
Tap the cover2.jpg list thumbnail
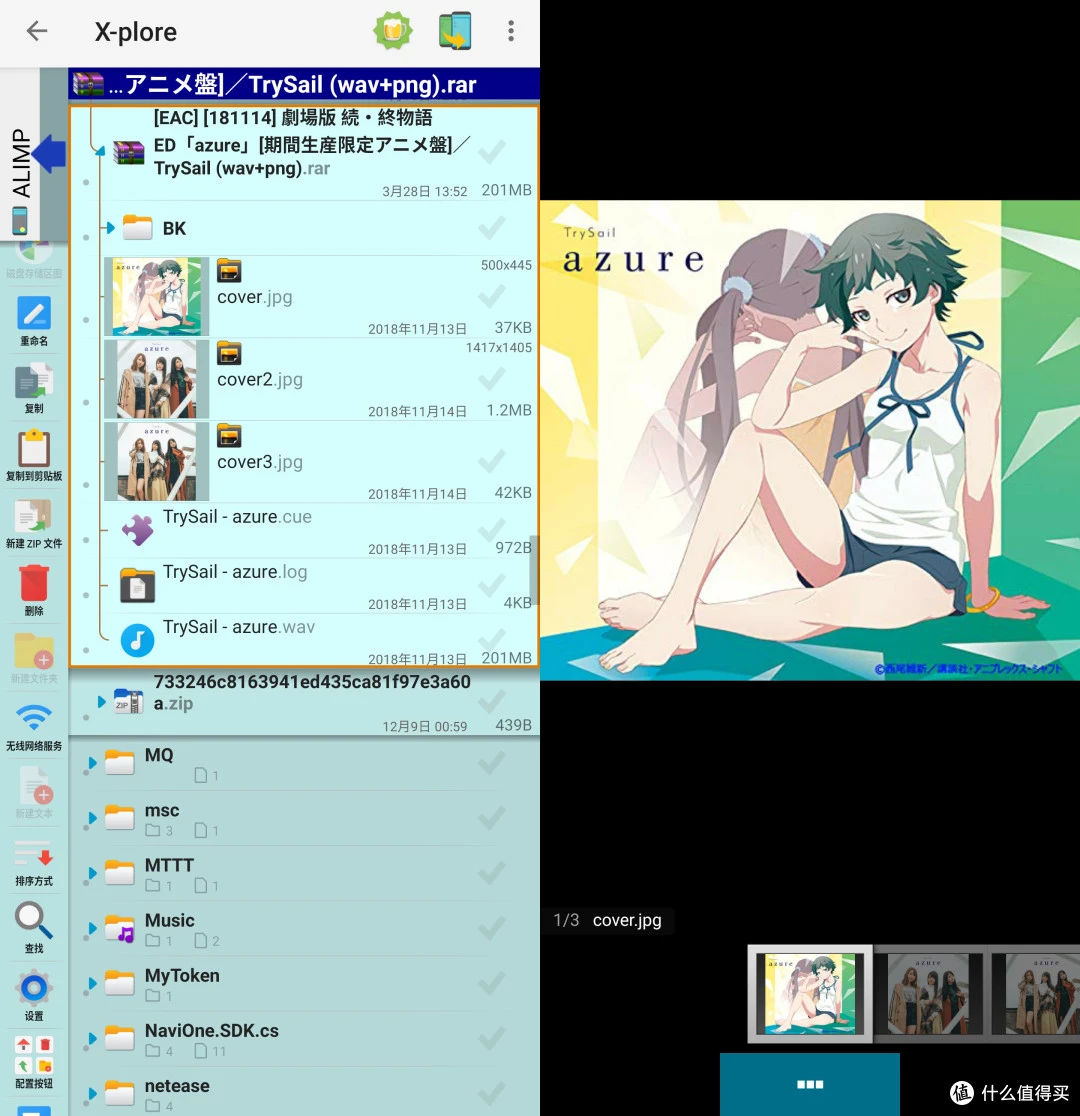[157, 379]
